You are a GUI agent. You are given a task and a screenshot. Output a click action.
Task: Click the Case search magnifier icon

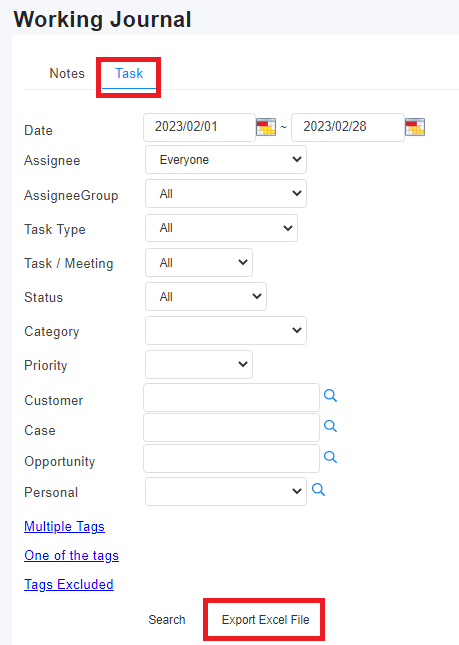(330, 426)
